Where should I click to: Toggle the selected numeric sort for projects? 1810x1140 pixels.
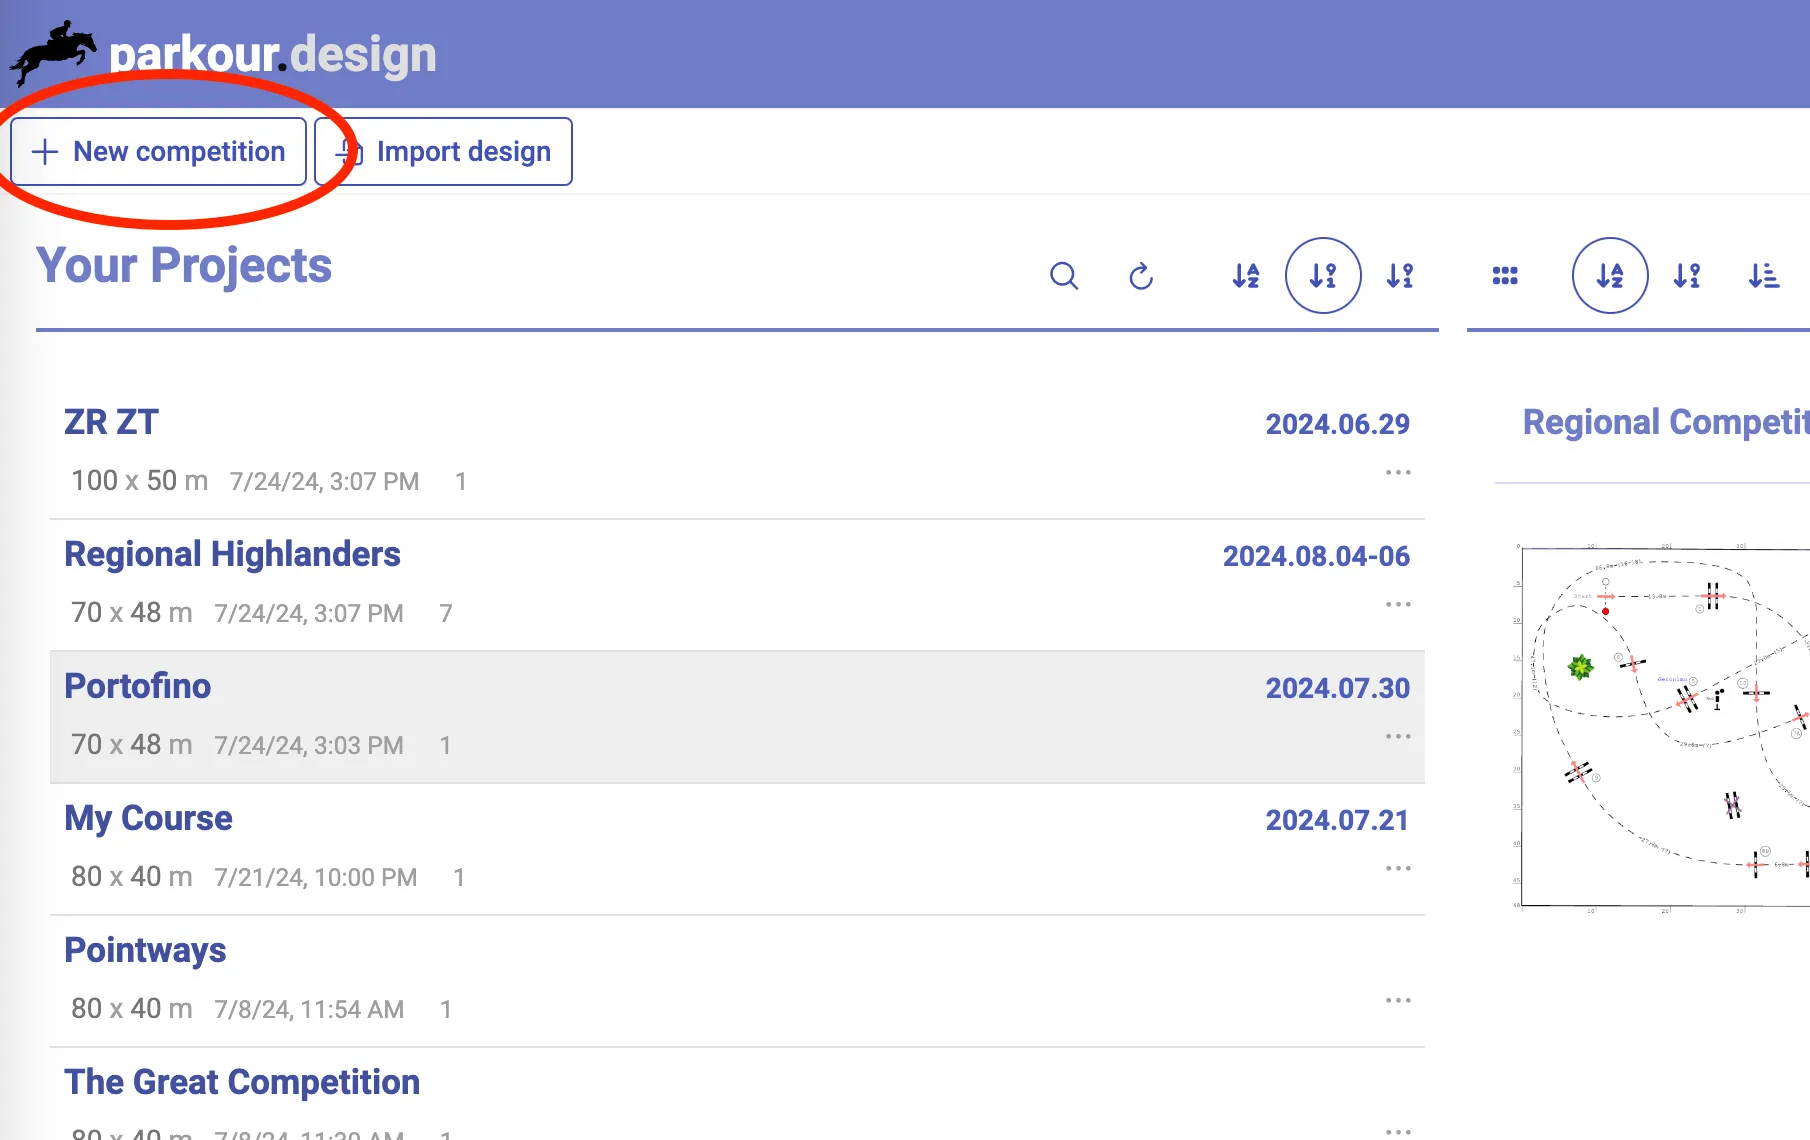point(1322,276)
